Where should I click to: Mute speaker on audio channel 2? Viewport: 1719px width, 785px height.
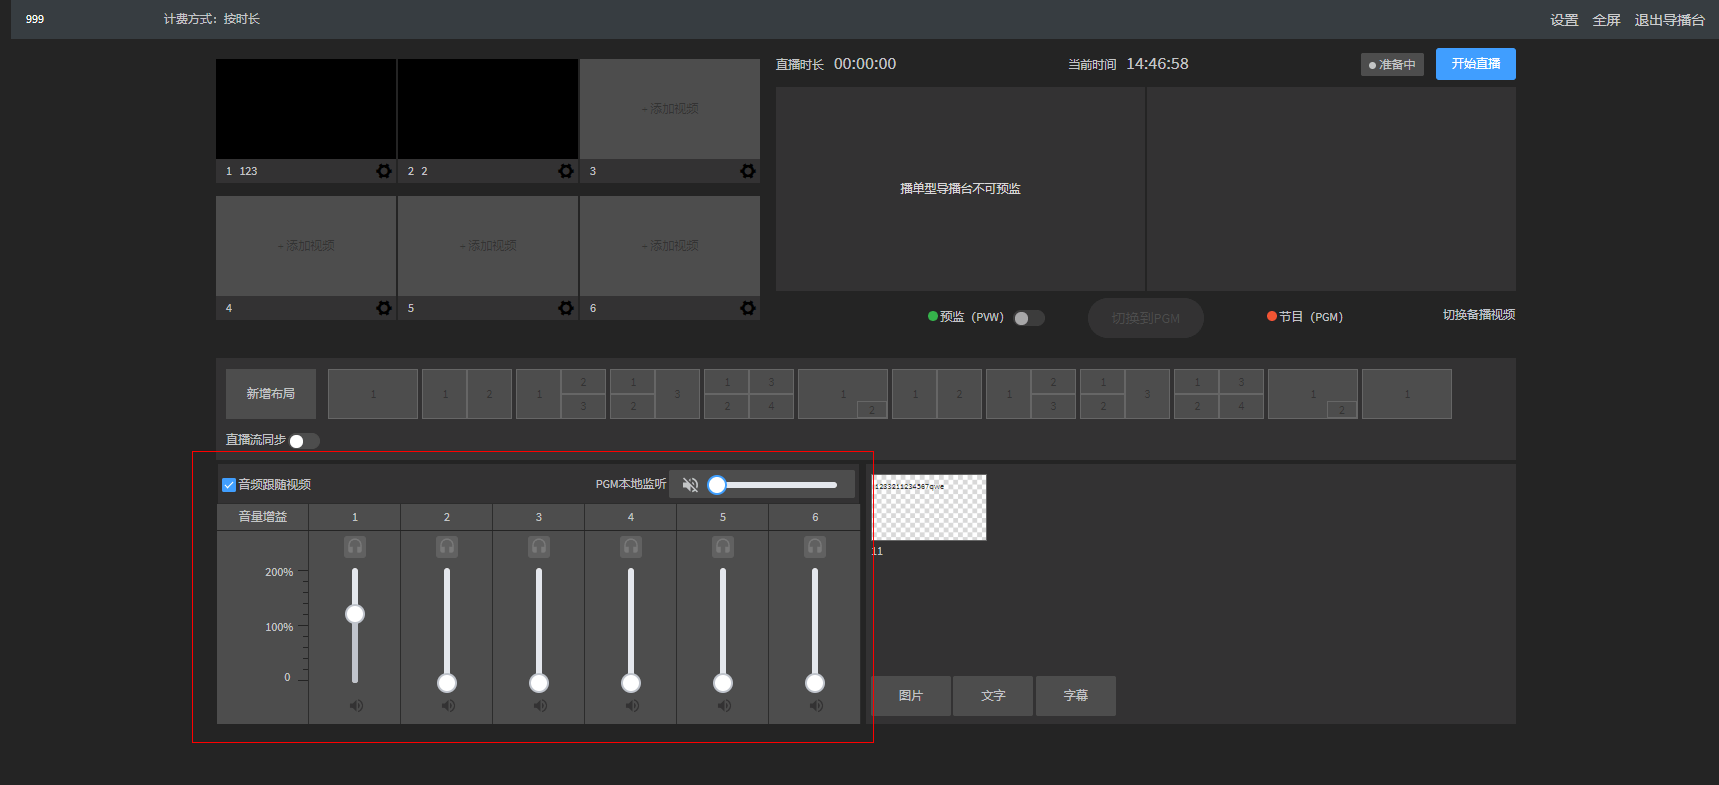[x=447, y=706]
